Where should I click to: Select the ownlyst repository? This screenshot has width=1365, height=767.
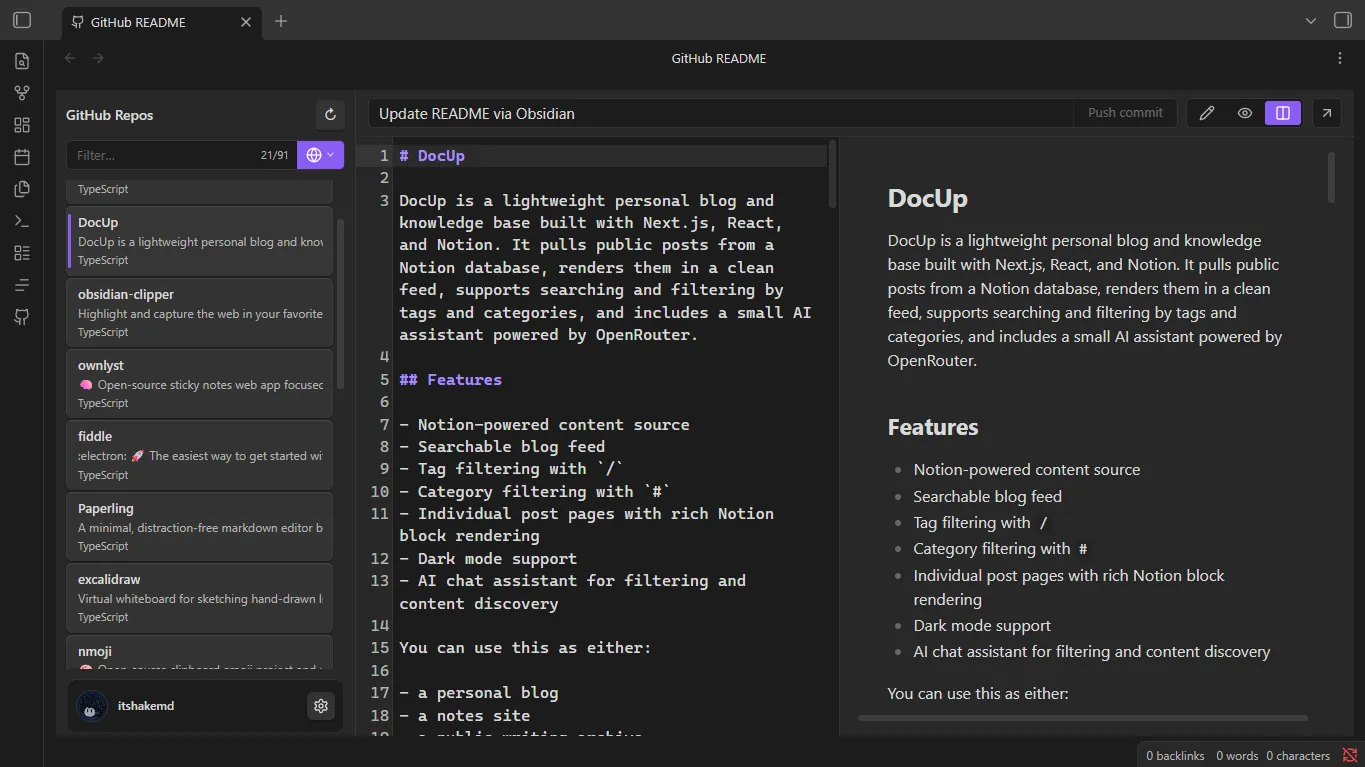click(200, 384)
